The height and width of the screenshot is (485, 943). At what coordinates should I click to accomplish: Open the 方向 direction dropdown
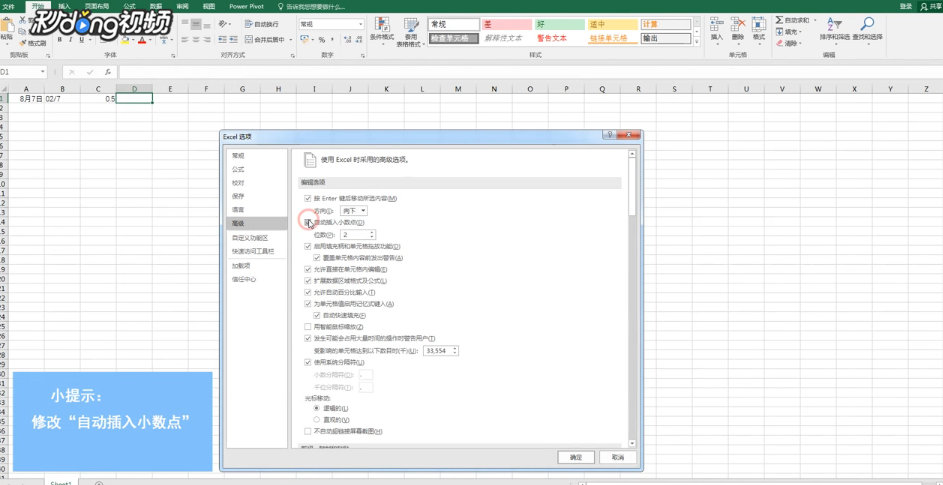coord(354,211)
